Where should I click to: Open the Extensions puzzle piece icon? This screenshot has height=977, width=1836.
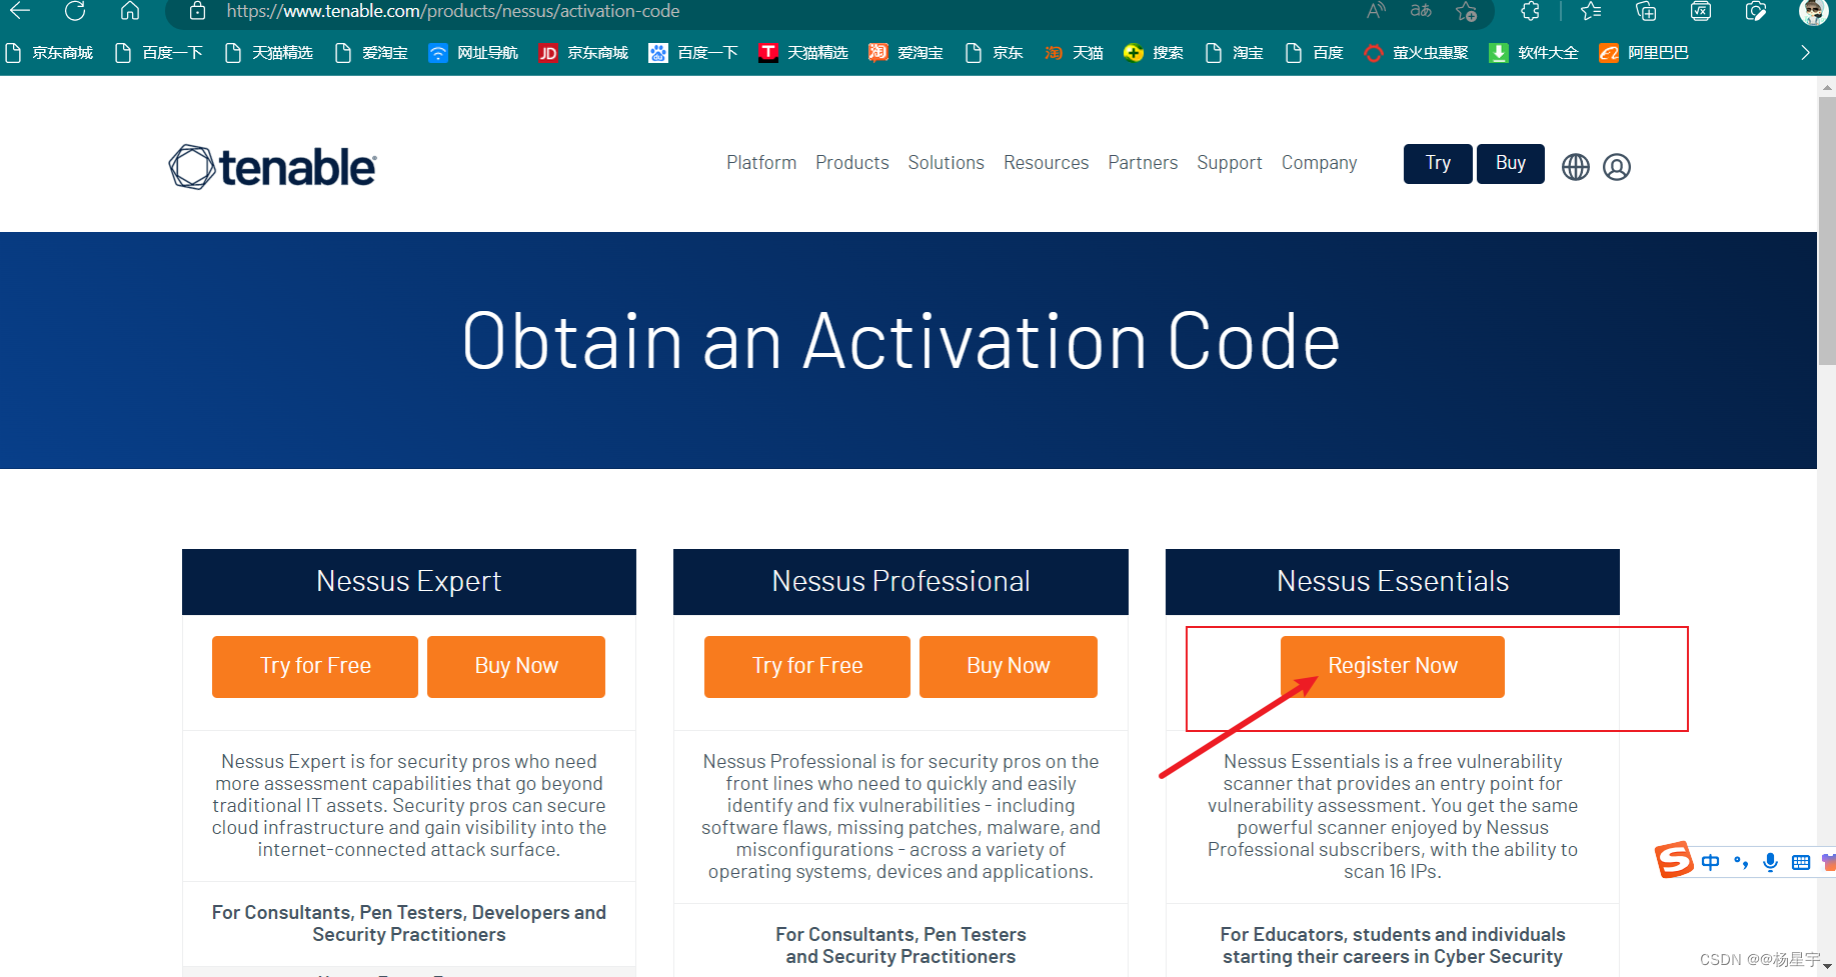coord(1530,11)
